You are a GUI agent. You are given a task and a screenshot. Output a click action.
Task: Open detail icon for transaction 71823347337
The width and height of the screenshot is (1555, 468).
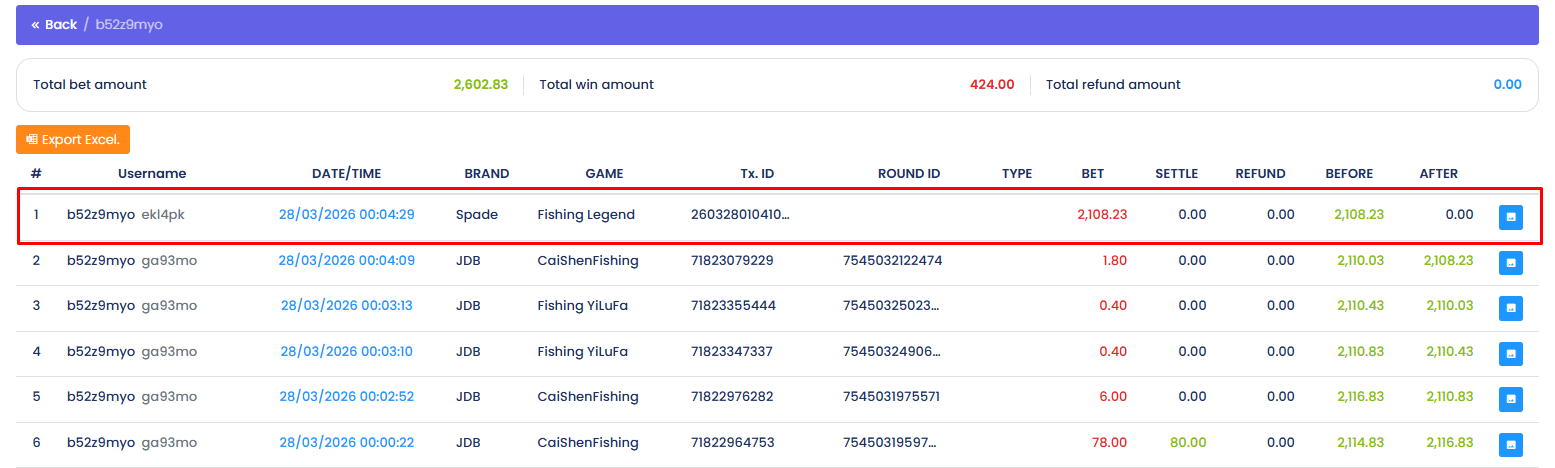tap(1510, 353)
